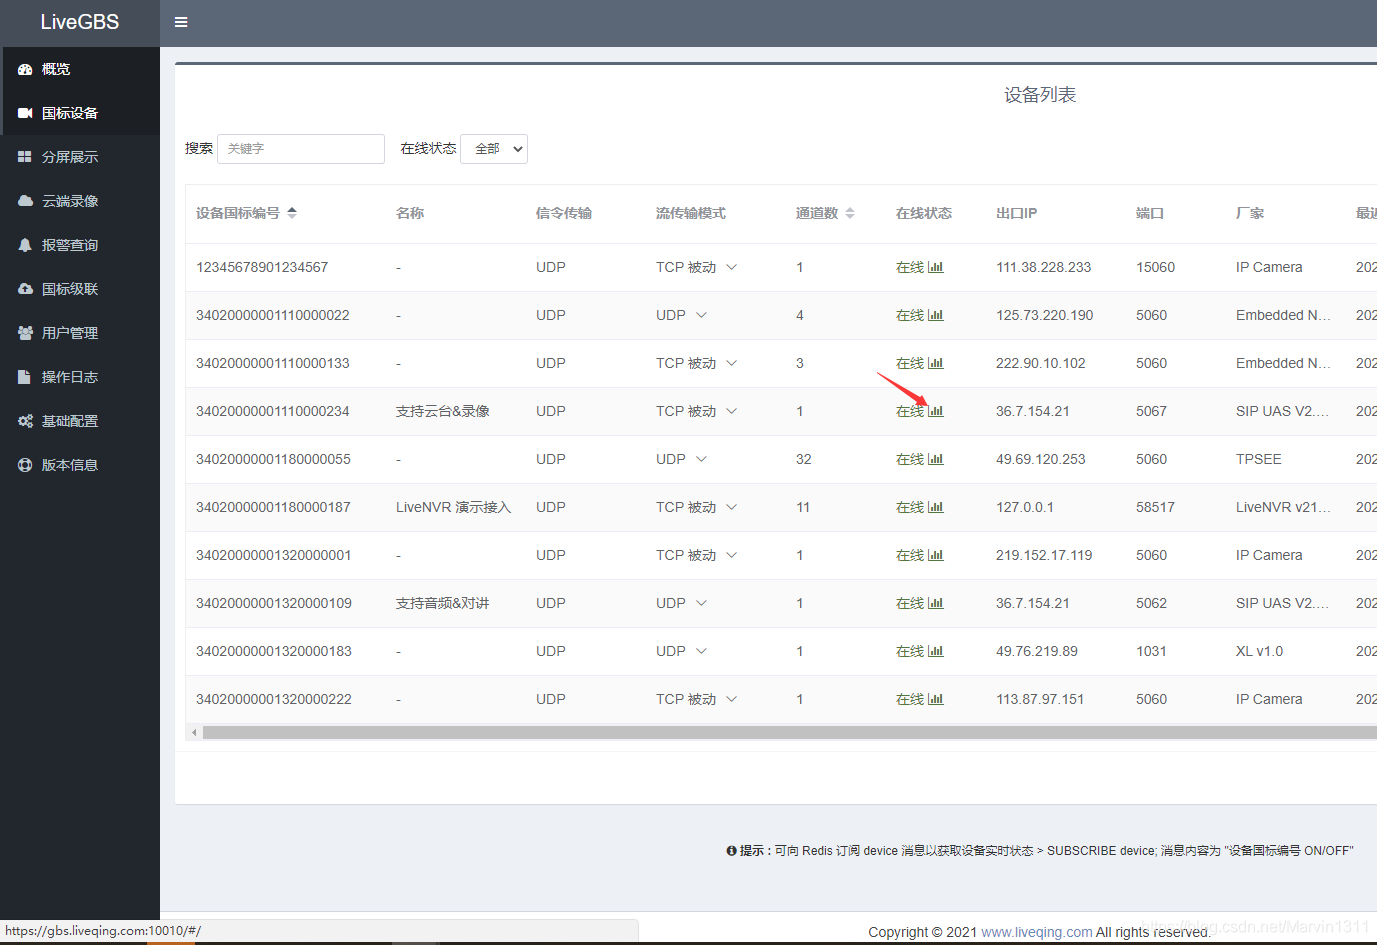Open the 操作日志 menu item
The image size is (1377, 945).
tap(80, 377)
